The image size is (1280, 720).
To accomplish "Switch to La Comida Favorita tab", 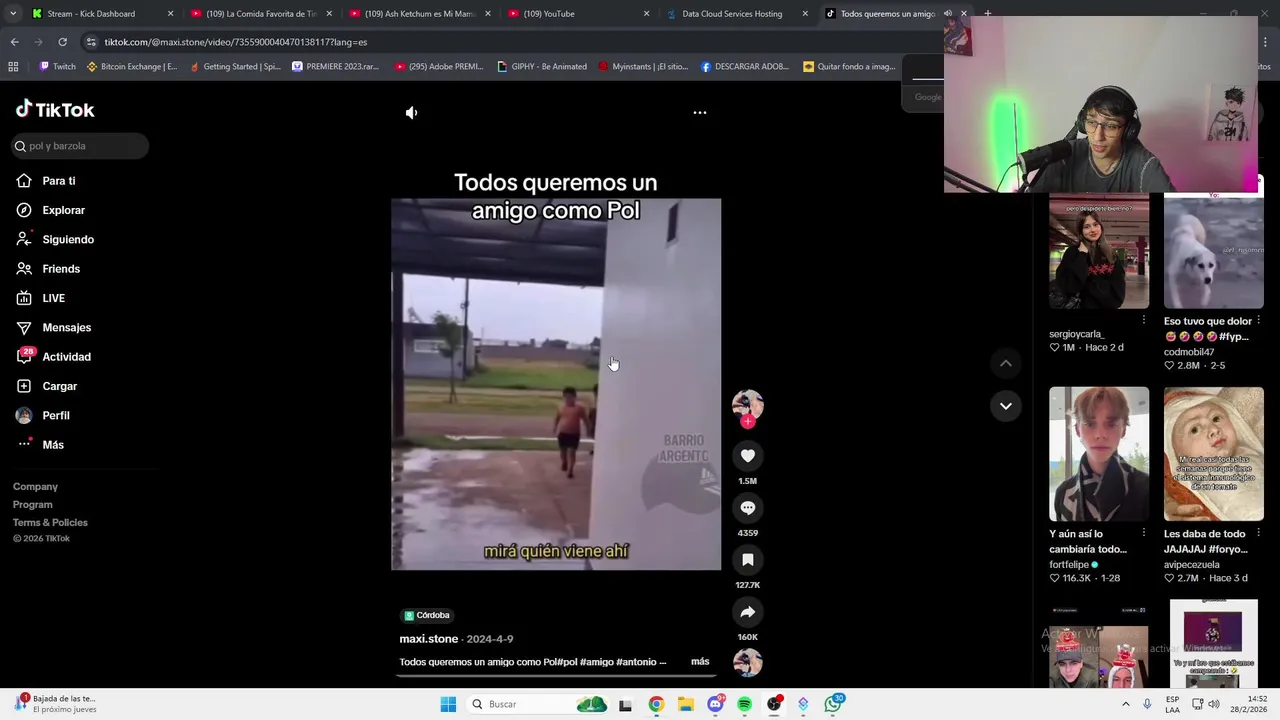I will 260,14.
